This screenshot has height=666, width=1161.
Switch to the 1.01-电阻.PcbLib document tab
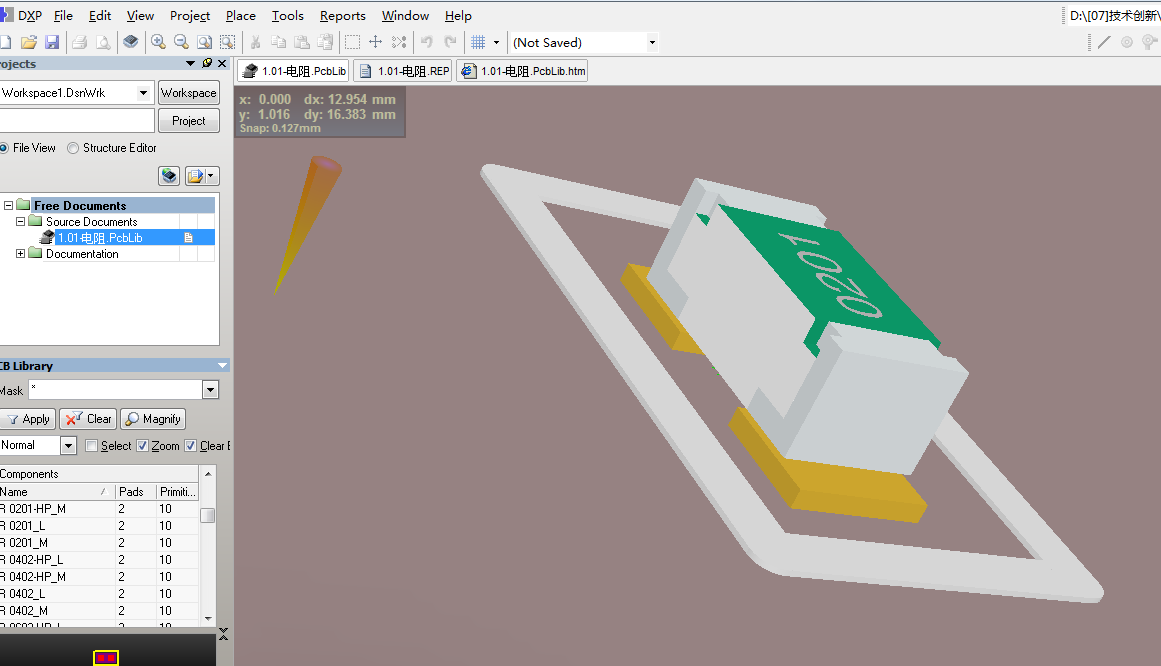(293, 71)
